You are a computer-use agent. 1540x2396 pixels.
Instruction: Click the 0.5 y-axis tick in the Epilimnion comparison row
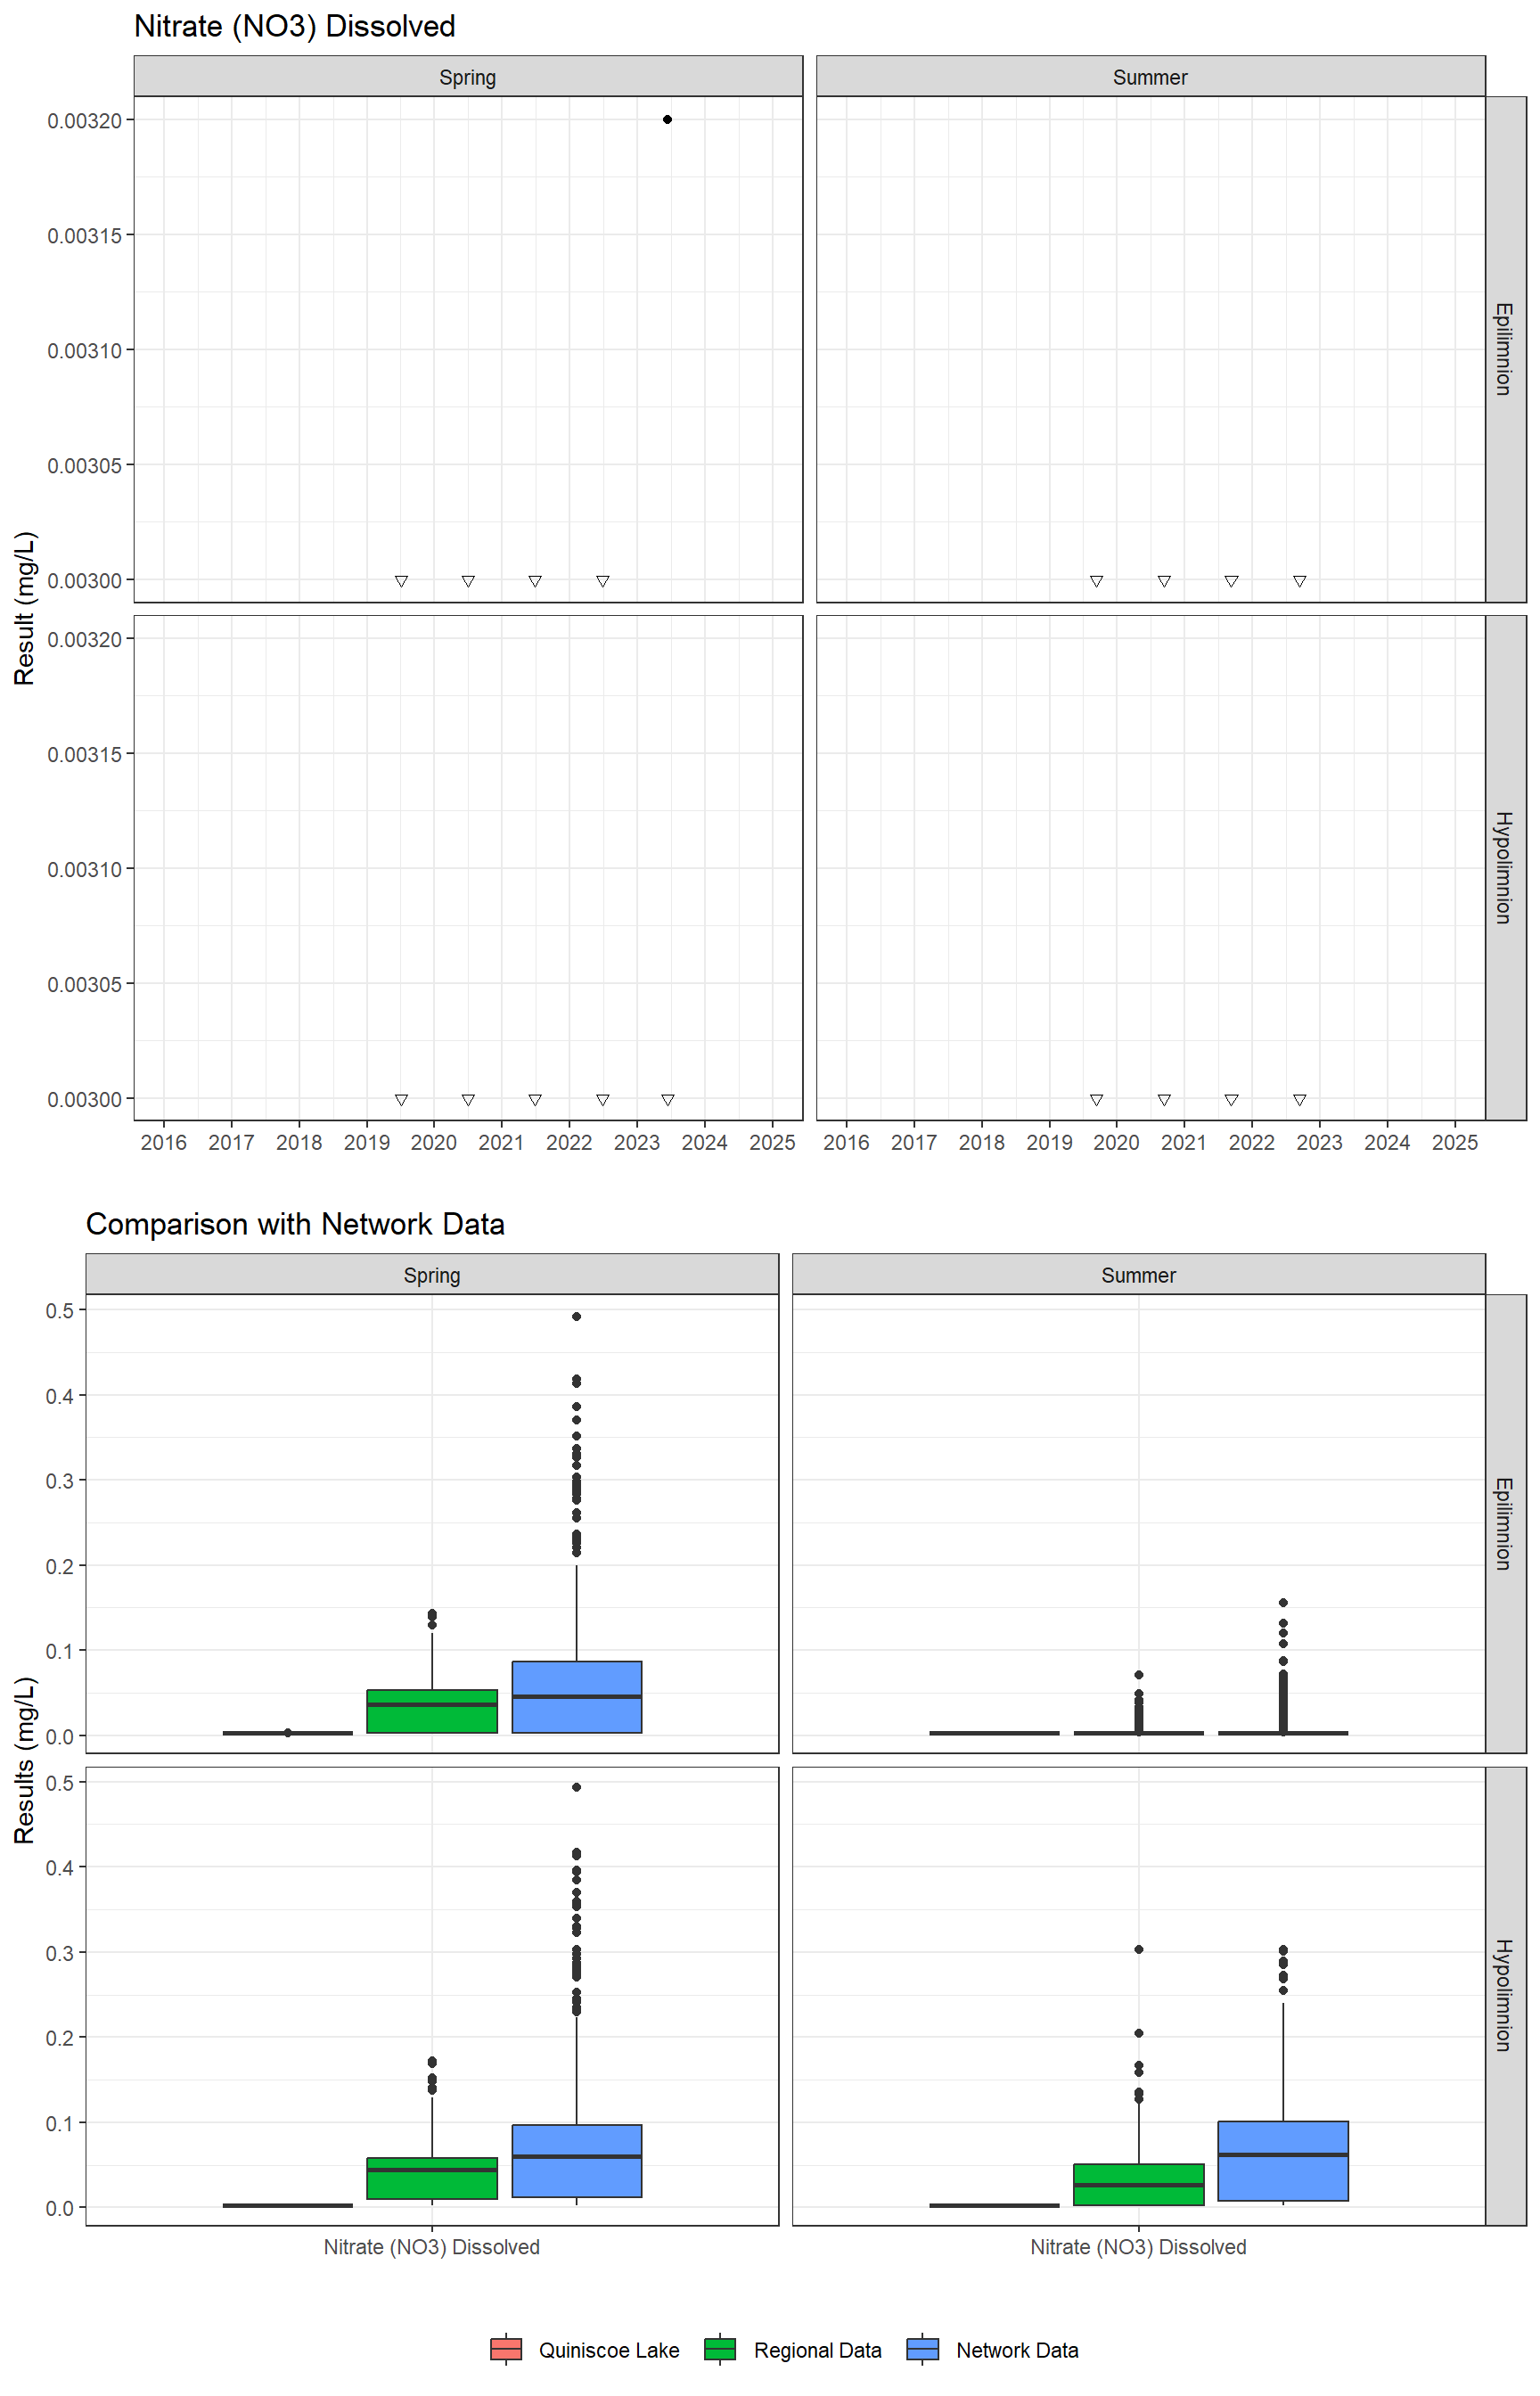tap(60, 1310)
